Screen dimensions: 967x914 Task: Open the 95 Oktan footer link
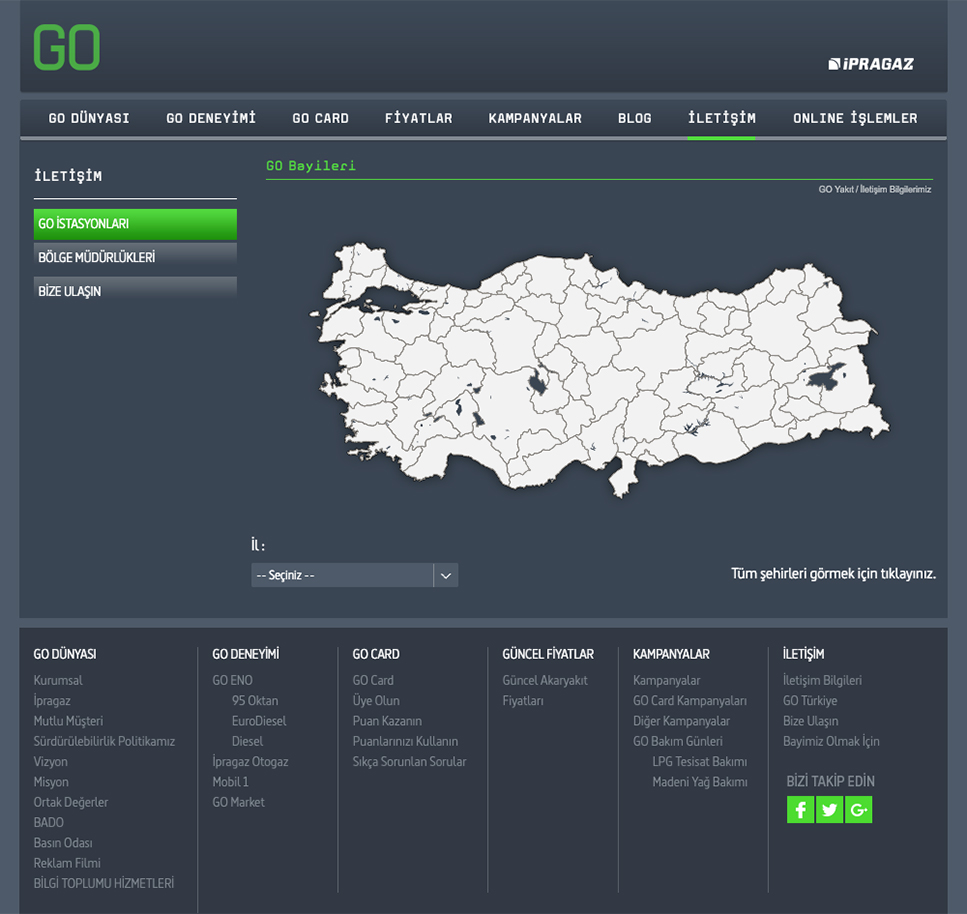(255, 701)
